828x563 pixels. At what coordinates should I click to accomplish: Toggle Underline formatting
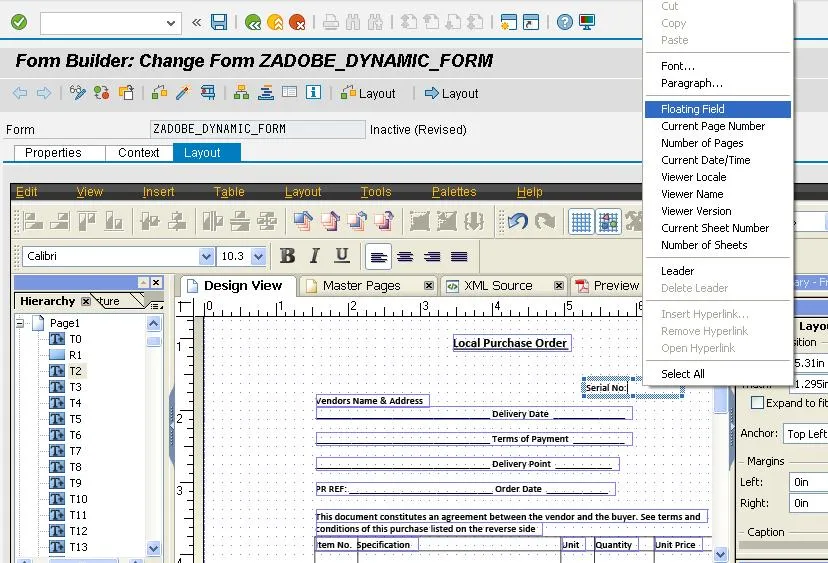point(342,256)
